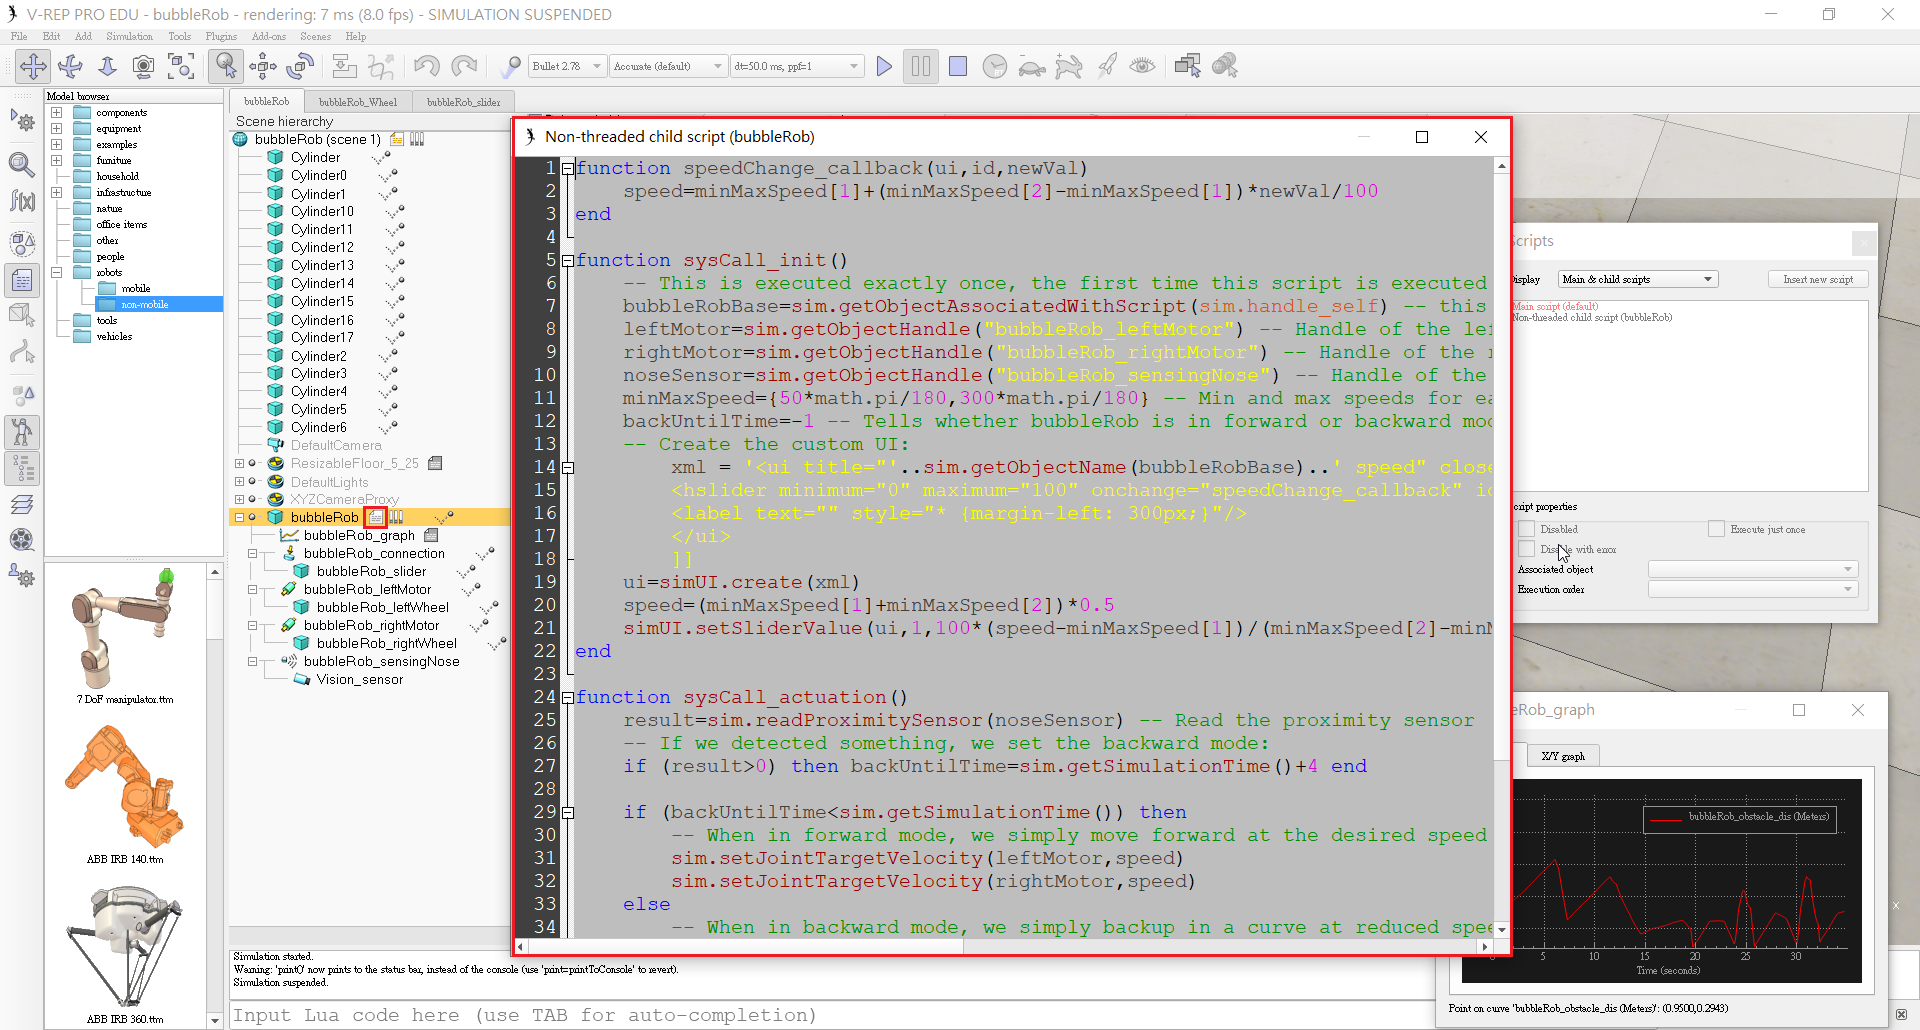Screen dimensions: 1920x1030
Task: Click the undo arrow icon
Action: (x=427, y=66)
